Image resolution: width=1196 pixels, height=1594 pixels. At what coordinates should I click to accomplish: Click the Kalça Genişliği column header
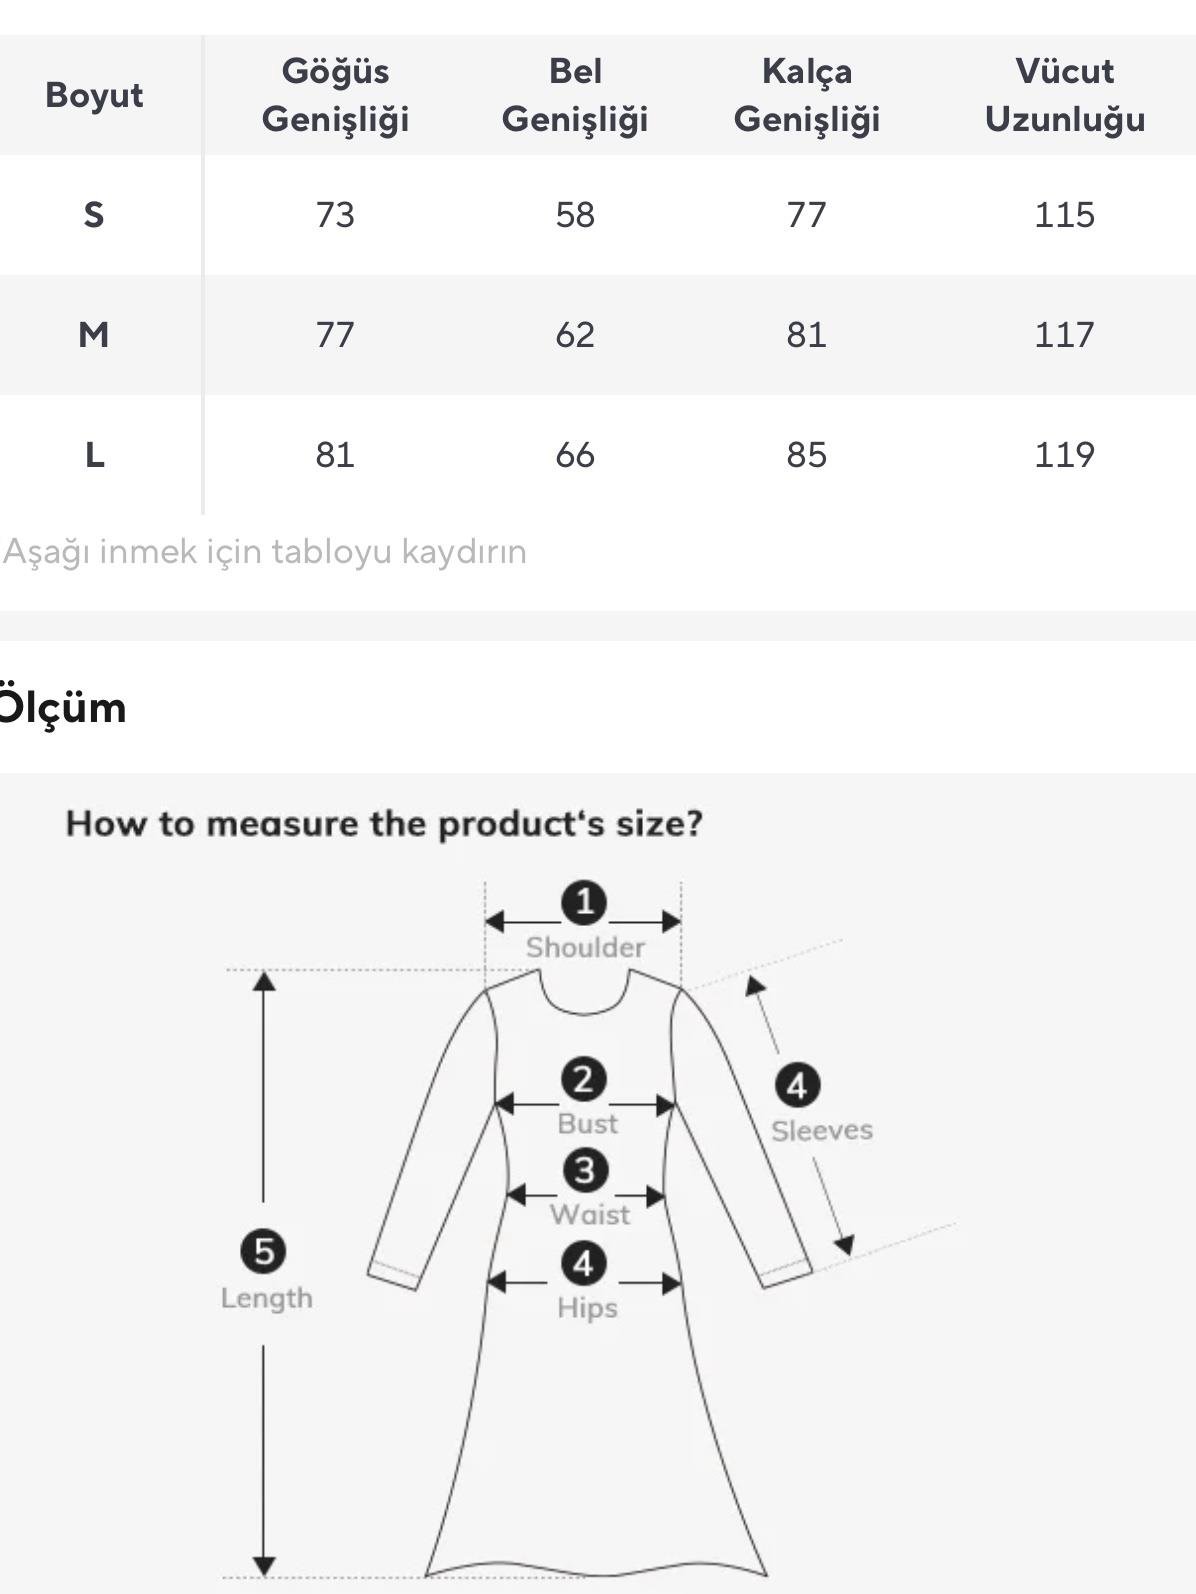[x=806, y=95]
